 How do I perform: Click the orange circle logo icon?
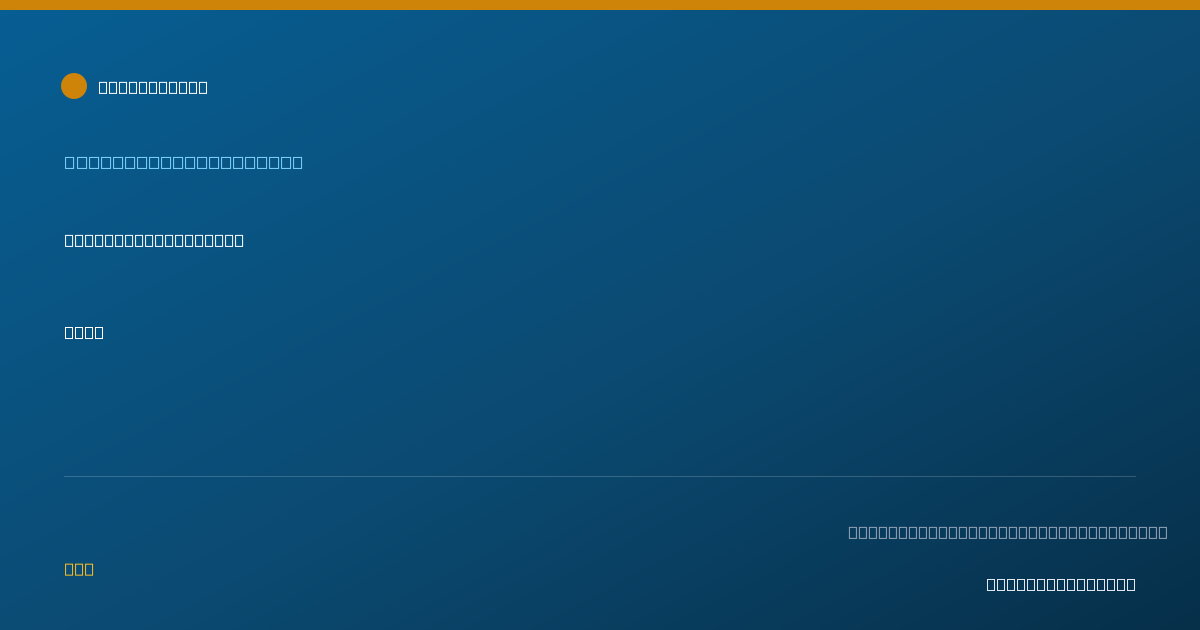[x=74, y=86]
